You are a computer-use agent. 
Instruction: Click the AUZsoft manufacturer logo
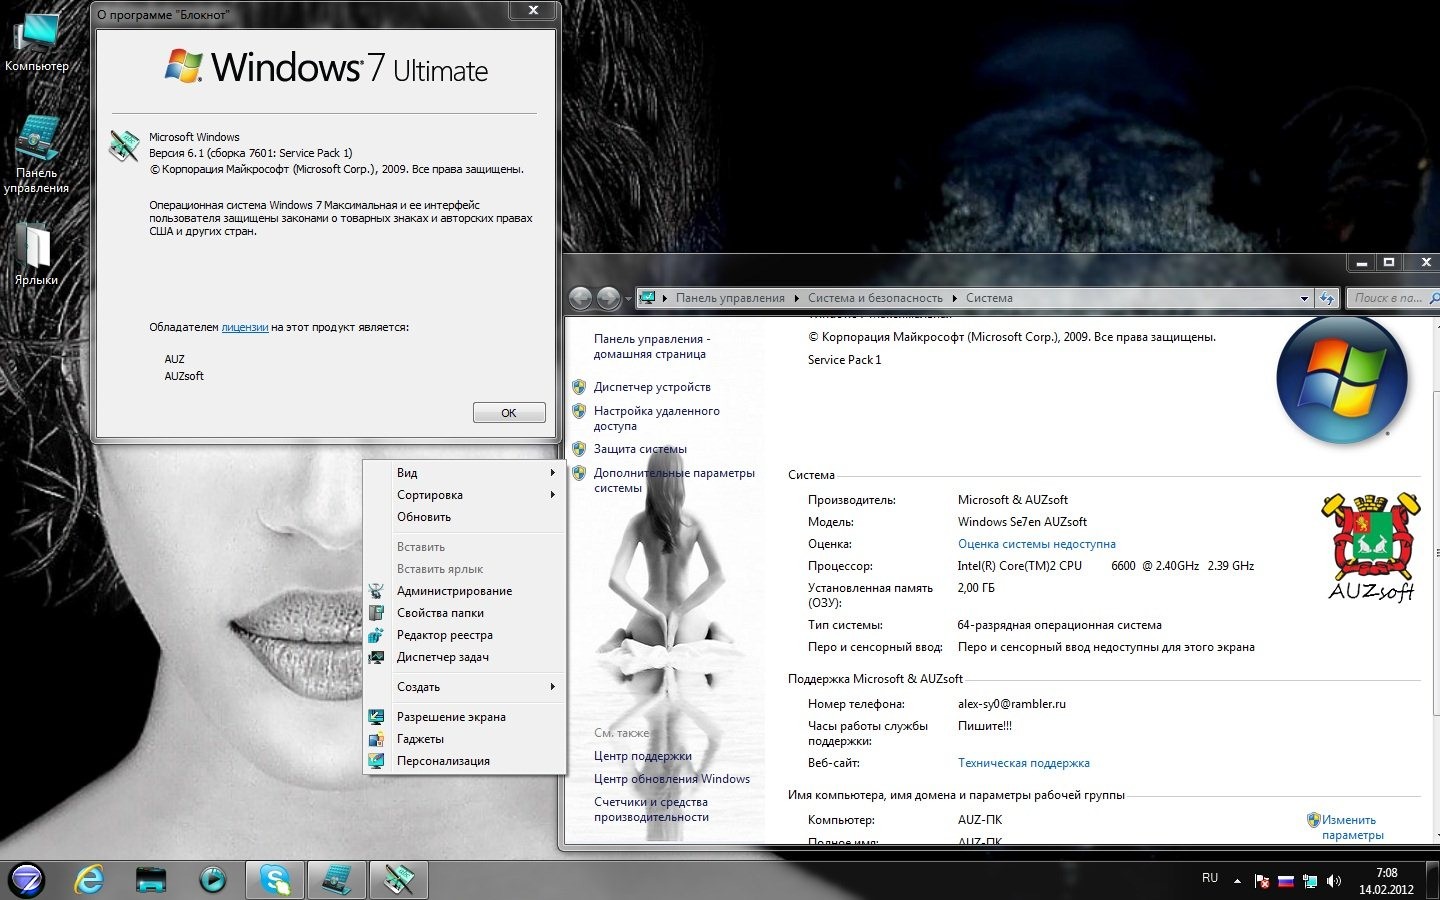pos(1371,546)
